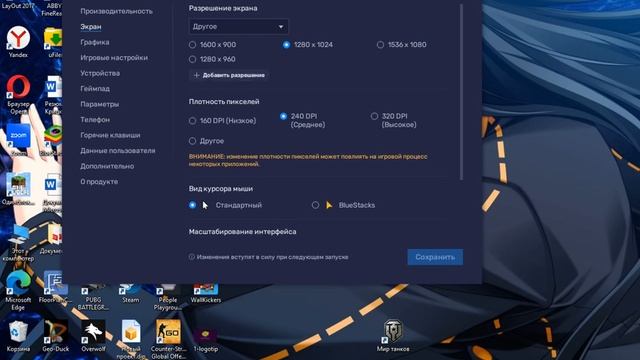Click the Сохранить button
The width and height of the screenshot is (640, 360).
[x=435, y=257]
